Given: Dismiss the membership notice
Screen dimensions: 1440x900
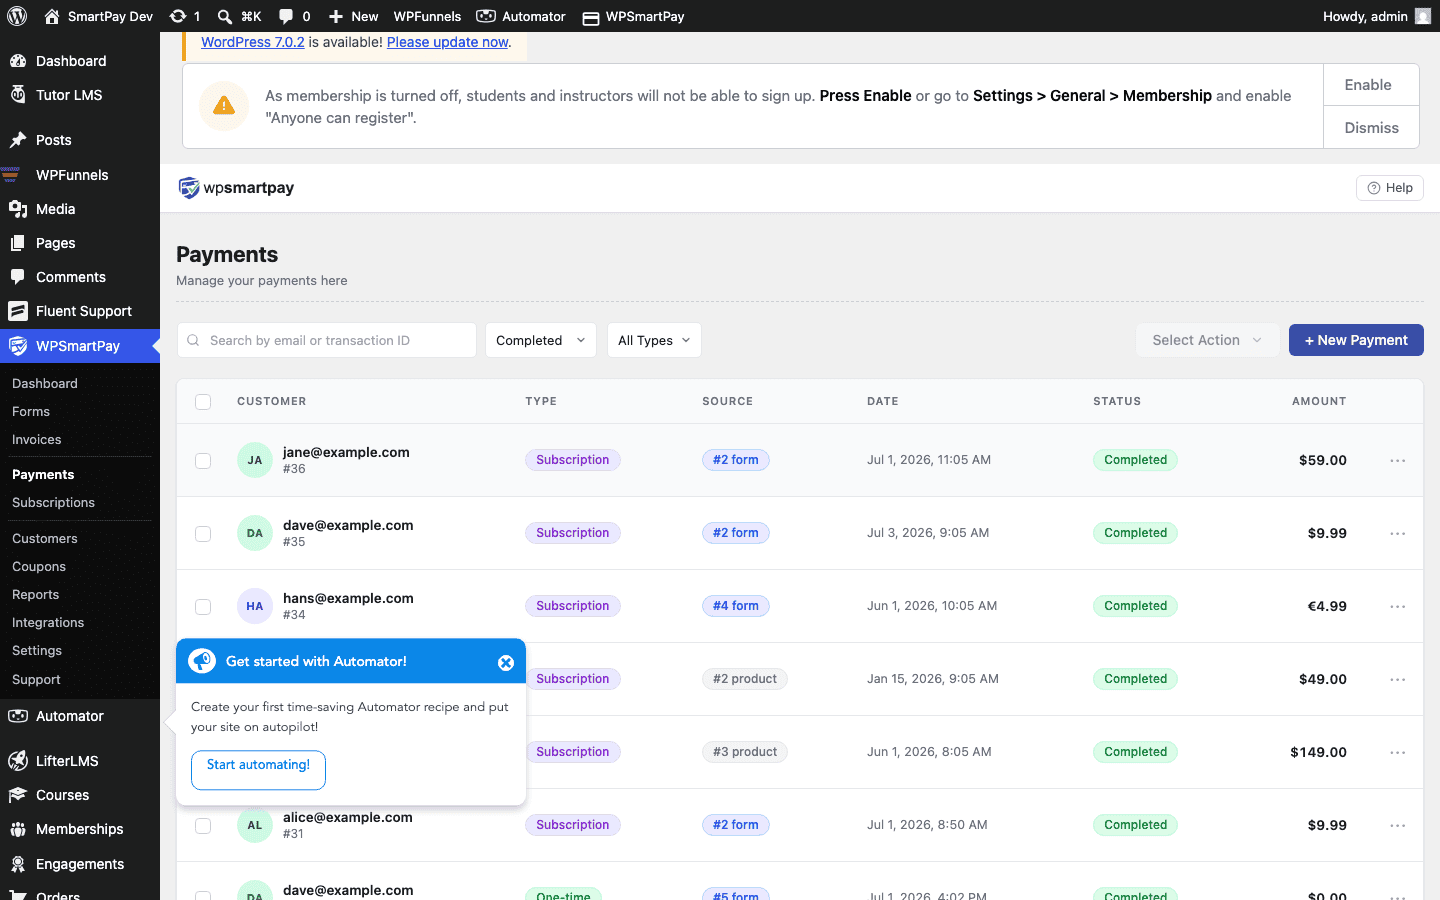Looking at the screenshot, I should pyautogui.click(x=1371, y=128).
